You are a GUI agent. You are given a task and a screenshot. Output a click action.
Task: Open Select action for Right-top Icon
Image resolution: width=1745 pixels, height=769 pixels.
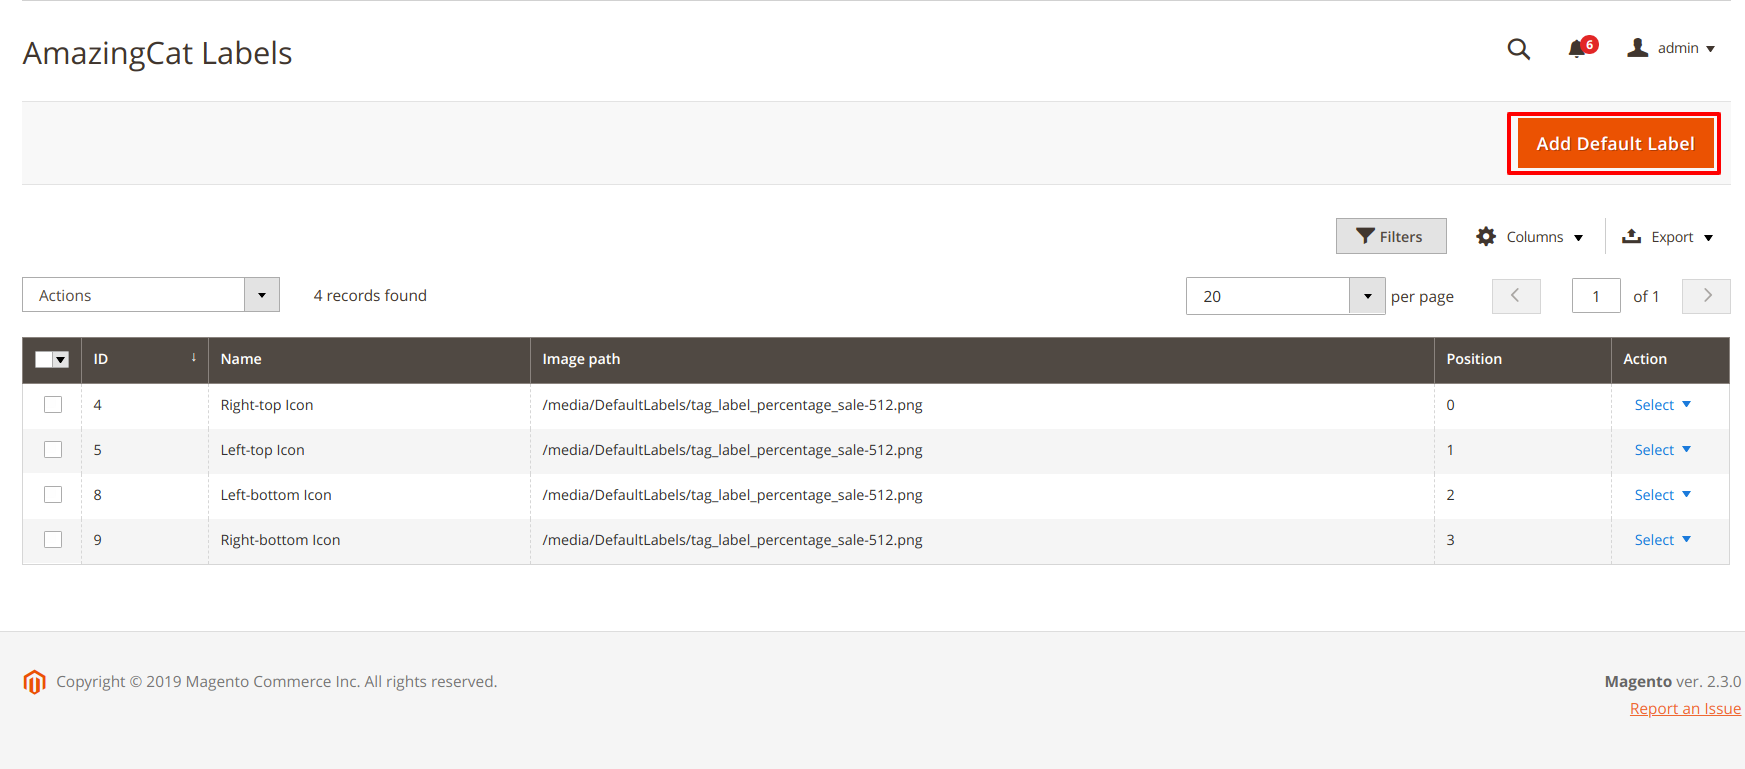[1662, 405]
